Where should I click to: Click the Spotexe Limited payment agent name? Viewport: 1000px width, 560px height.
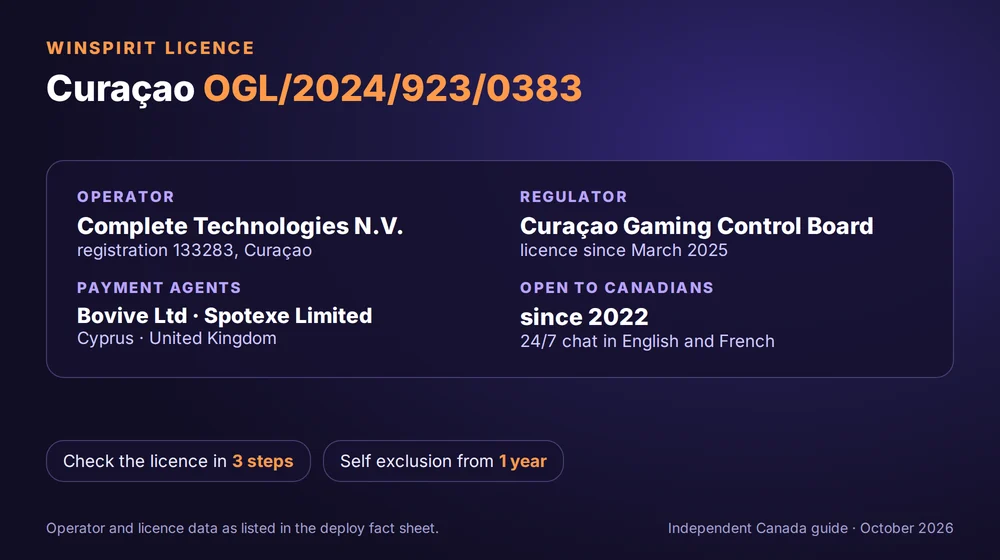pos(288,316)
